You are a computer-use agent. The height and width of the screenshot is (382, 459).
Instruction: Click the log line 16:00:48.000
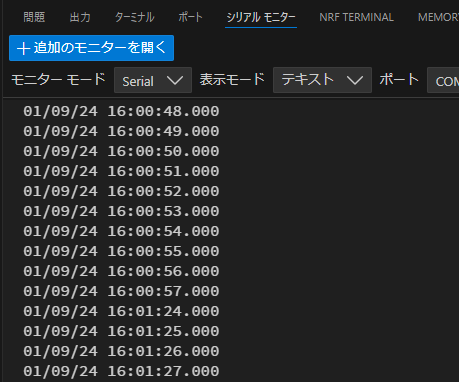(121, 111)
